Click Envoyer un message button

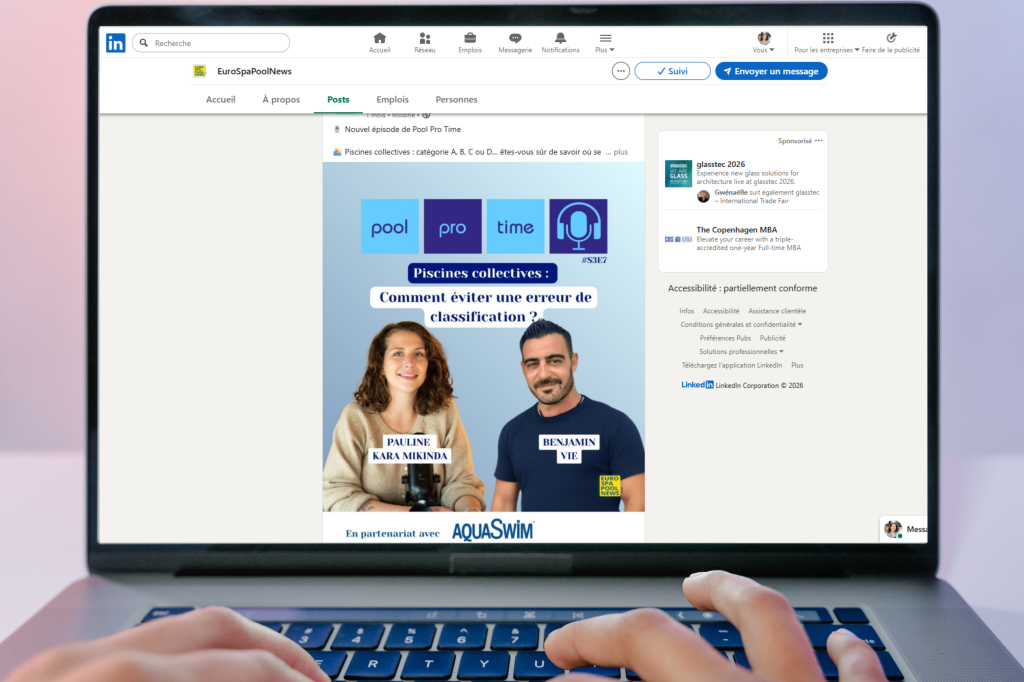point(771,71)
